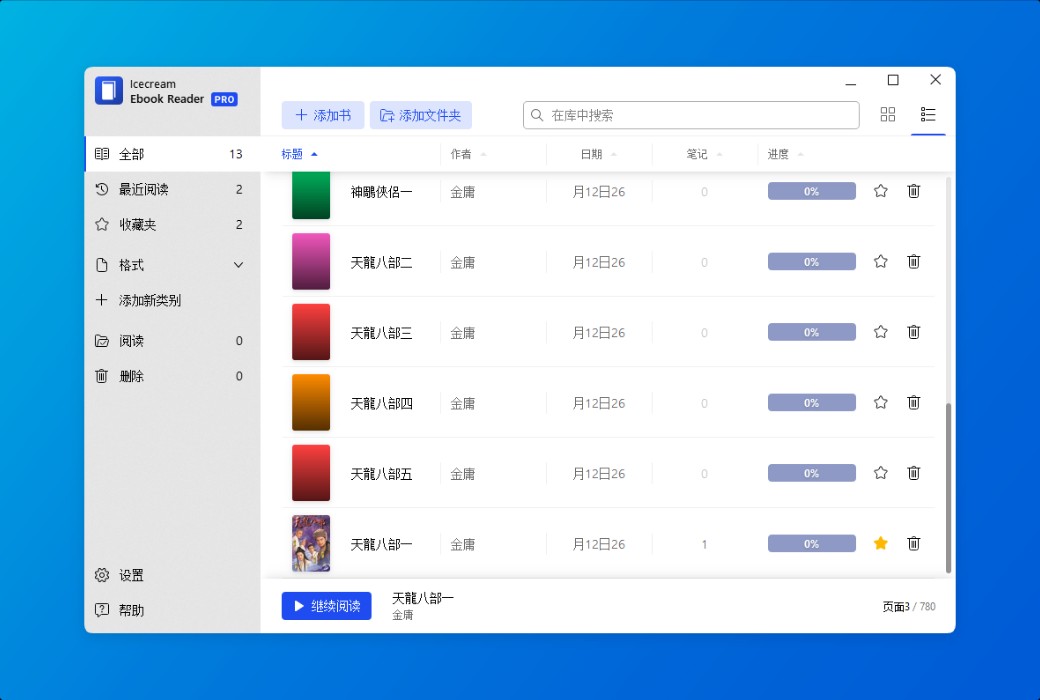Click the 天龍八部四 cover thumbnail
The image size is (1040, 700).
310,402
